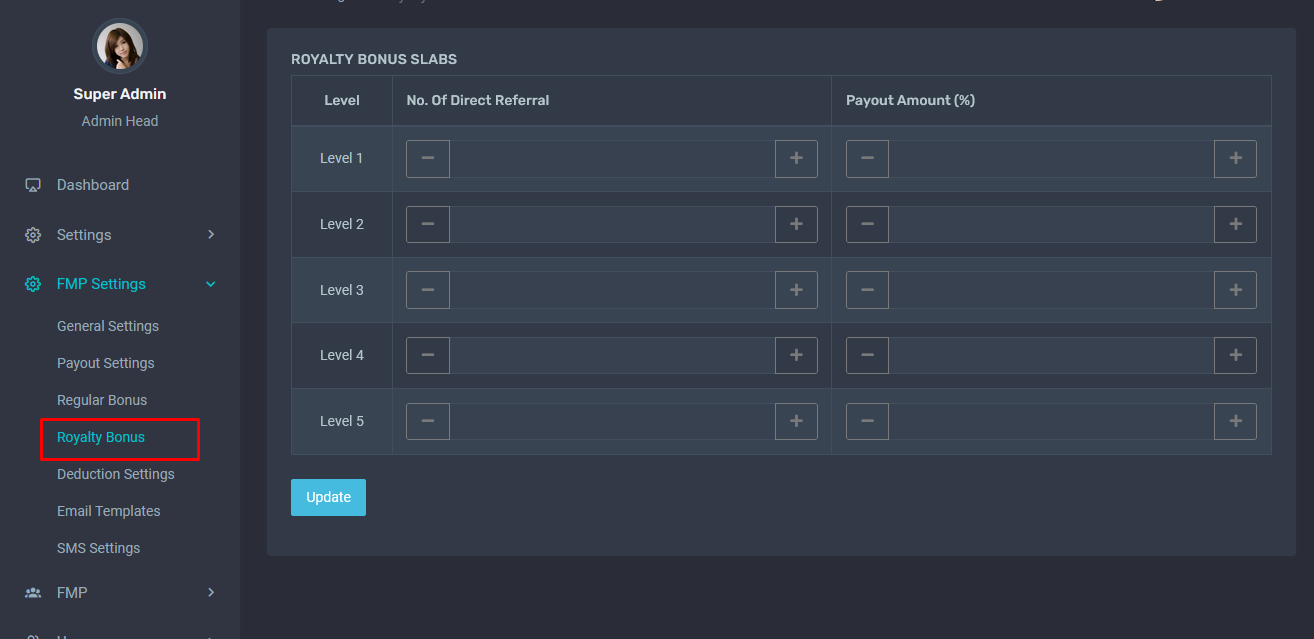This screenshot has width=1314, height=639.
Task: Click Level 1 payout amount input field
Action: point(1051,159)
